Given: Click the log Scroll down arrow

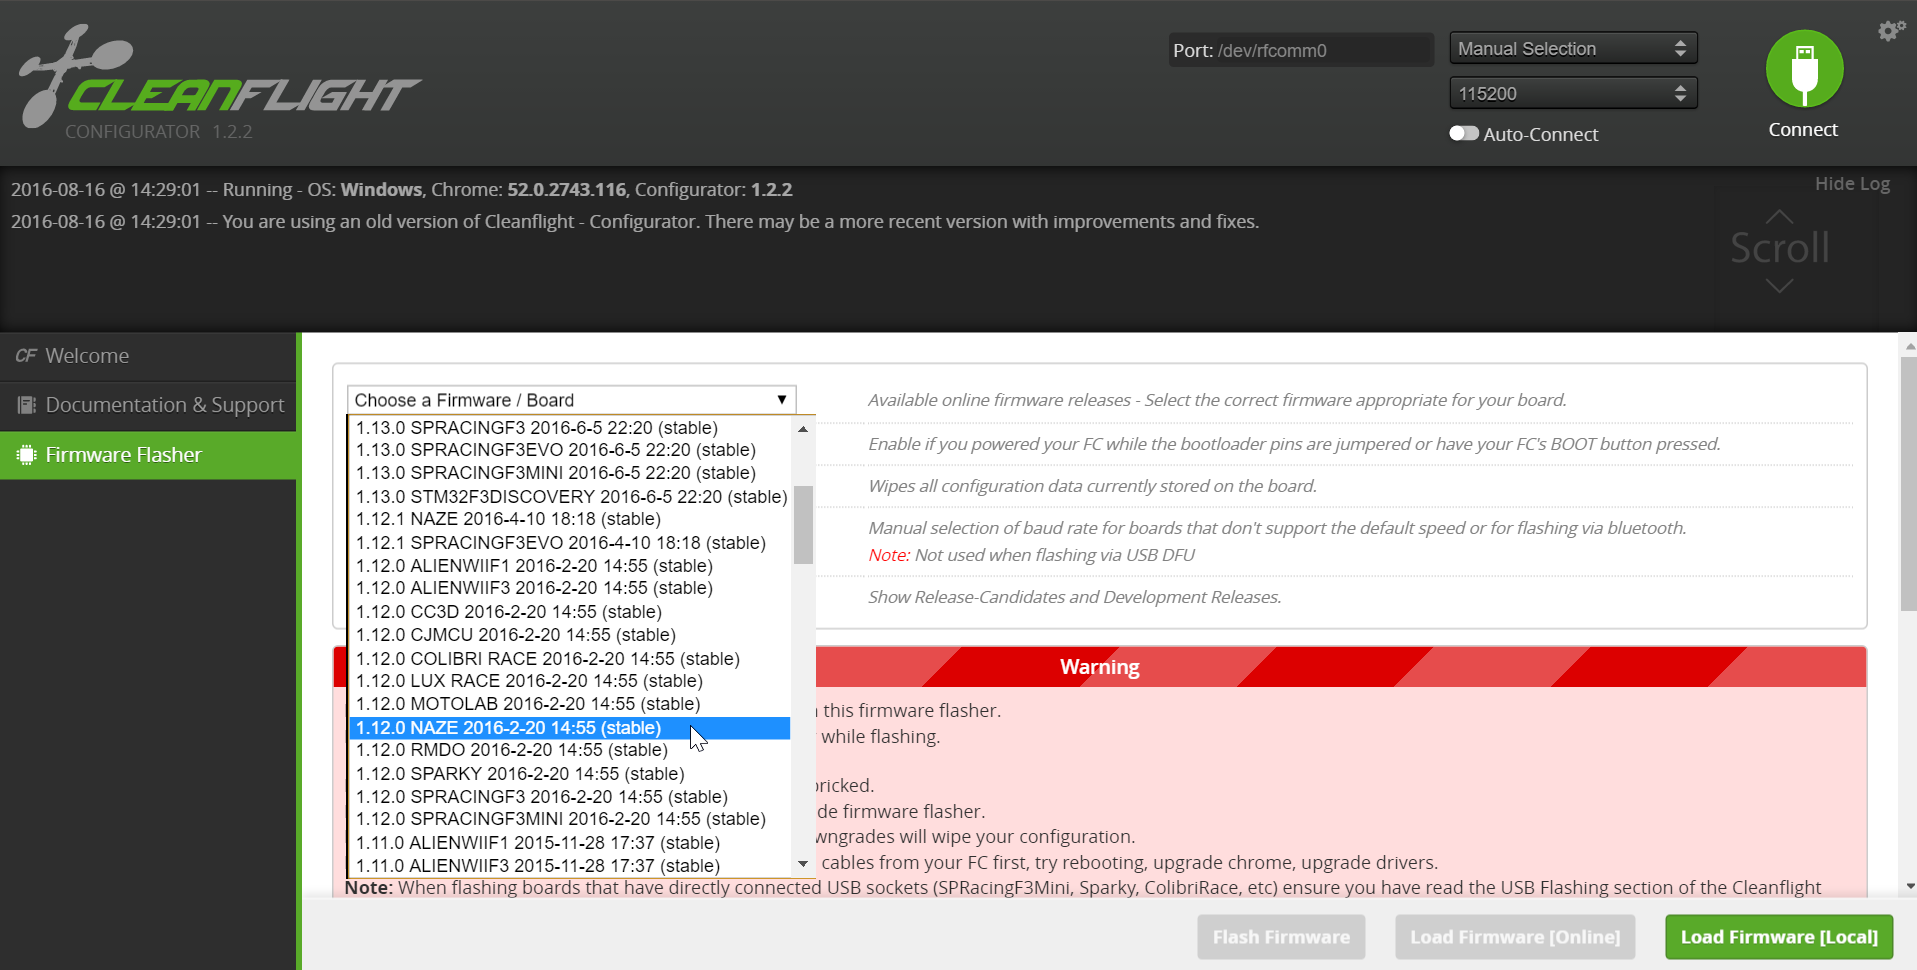Looking at the screenshot, I should (1779, 286).
